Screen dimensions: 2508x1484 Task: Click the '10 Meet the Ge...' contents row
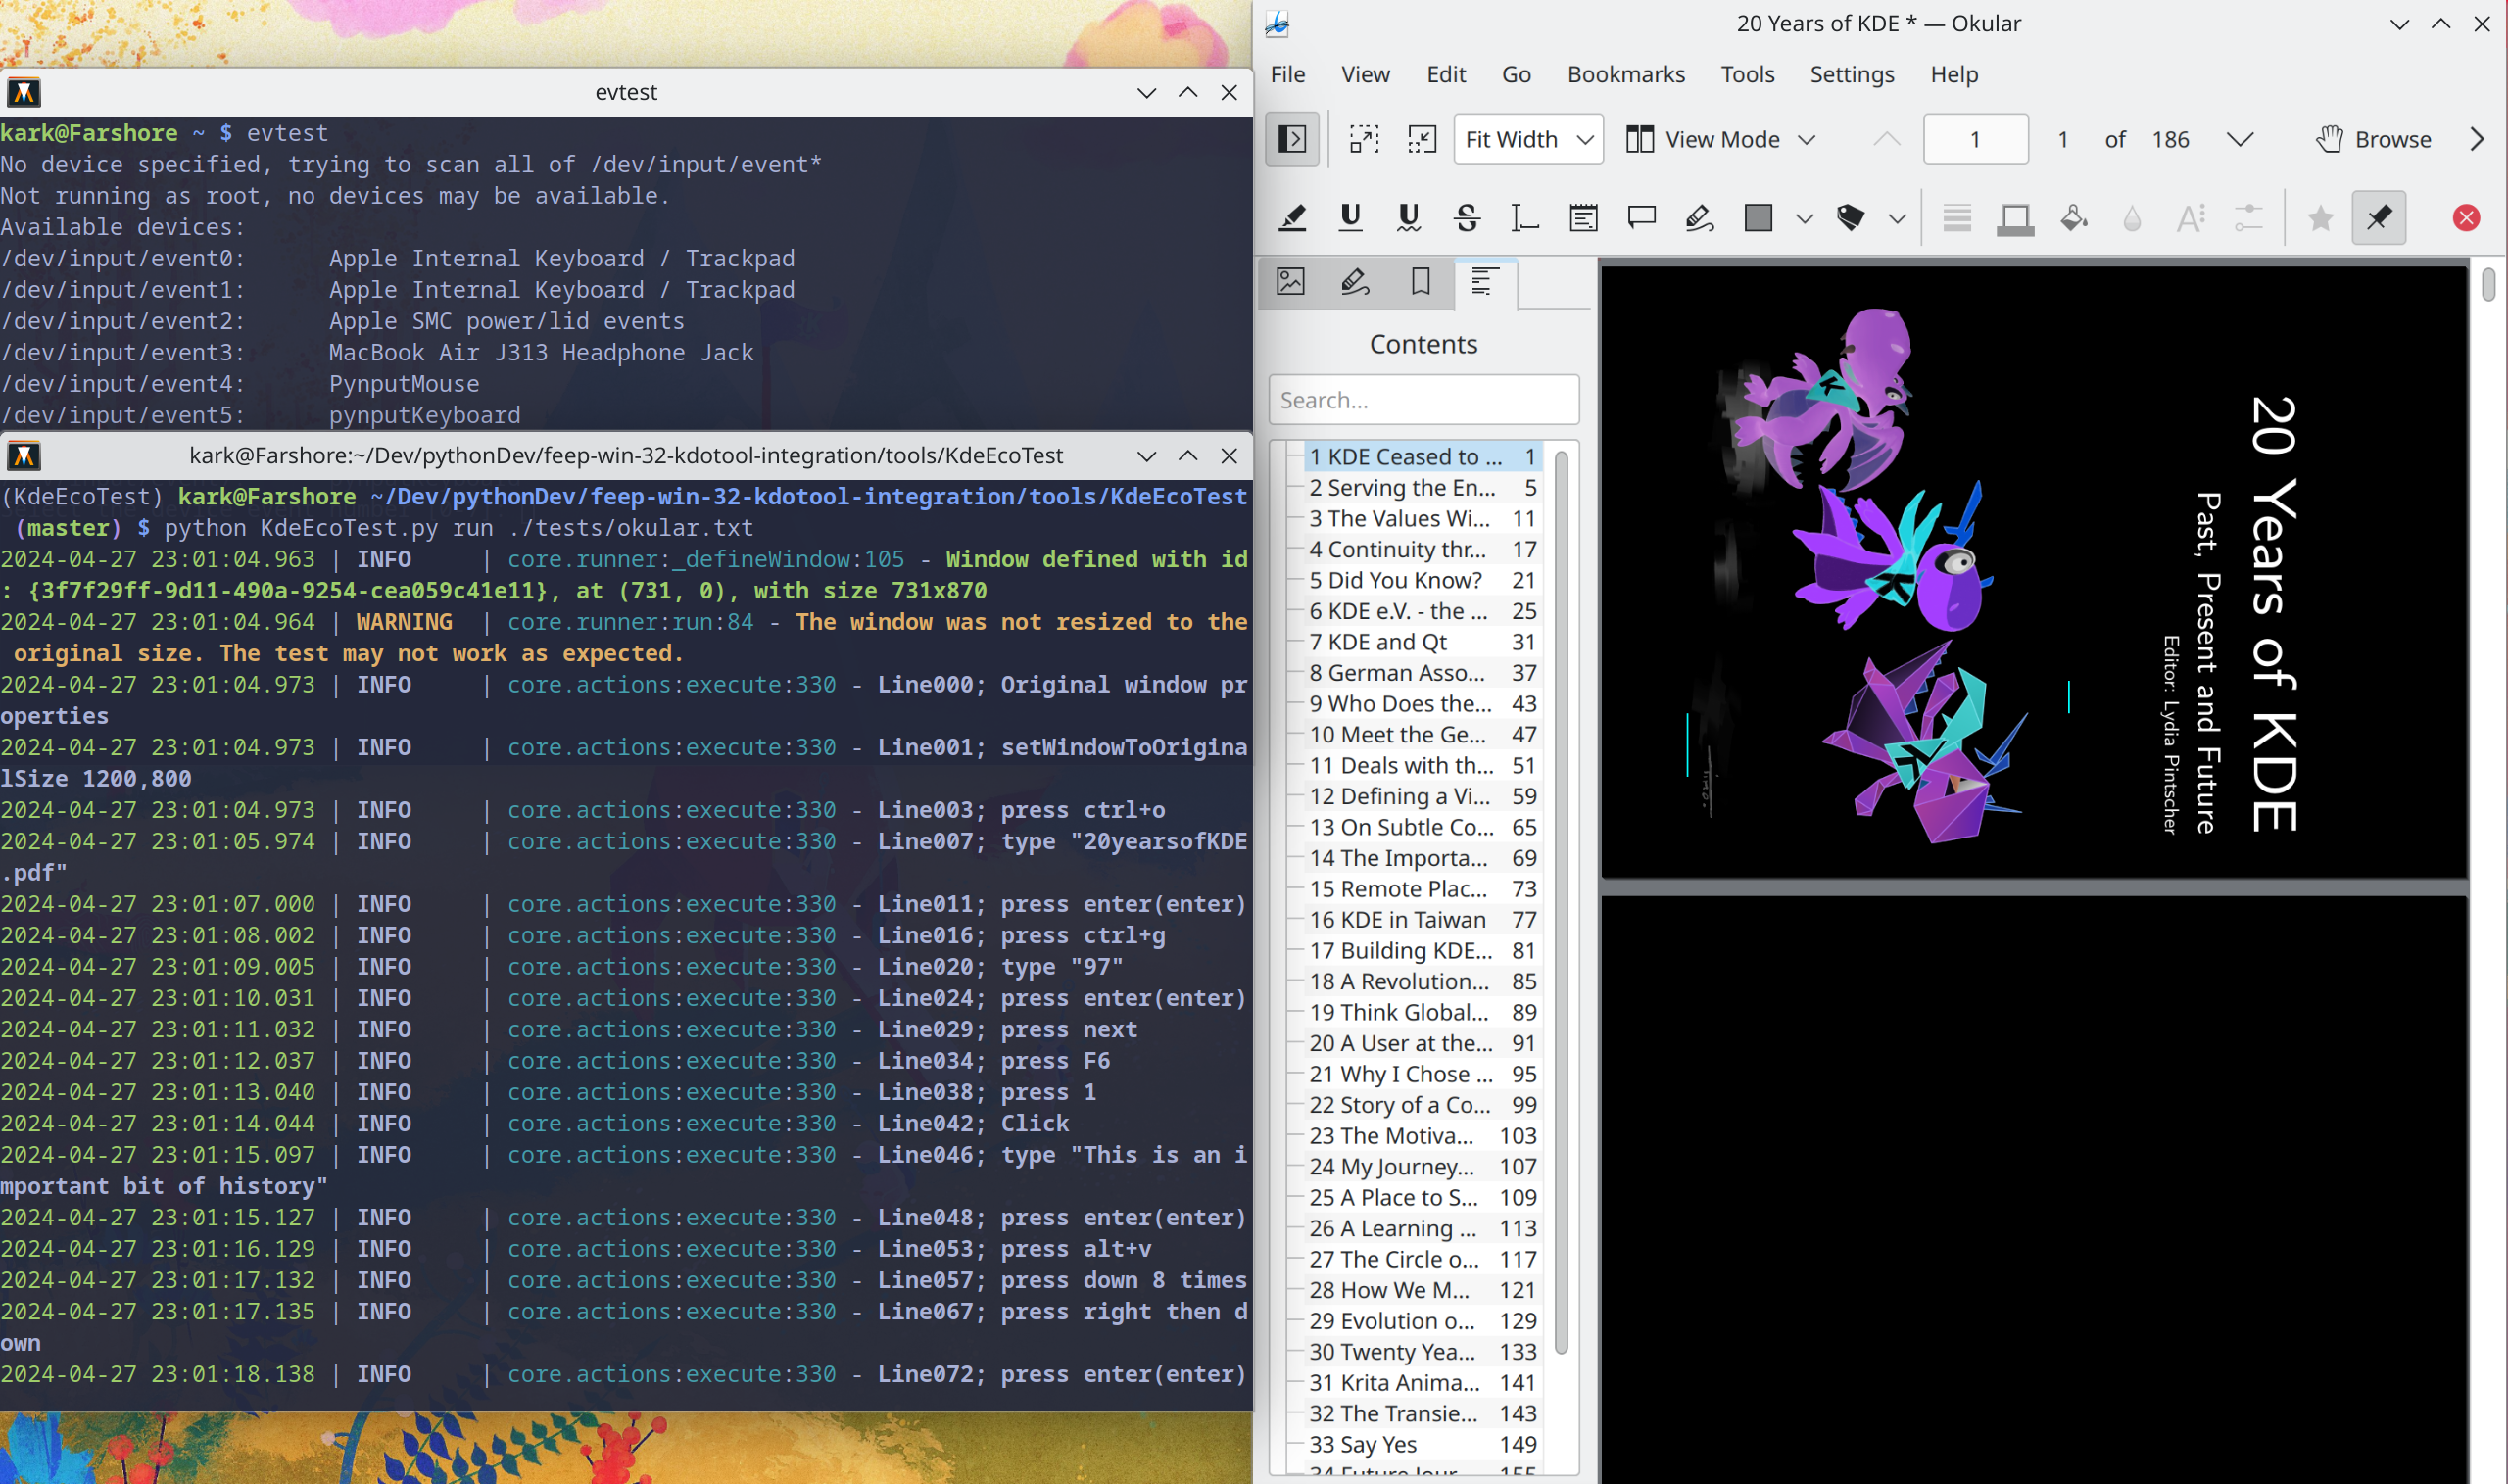[1422, 735]
